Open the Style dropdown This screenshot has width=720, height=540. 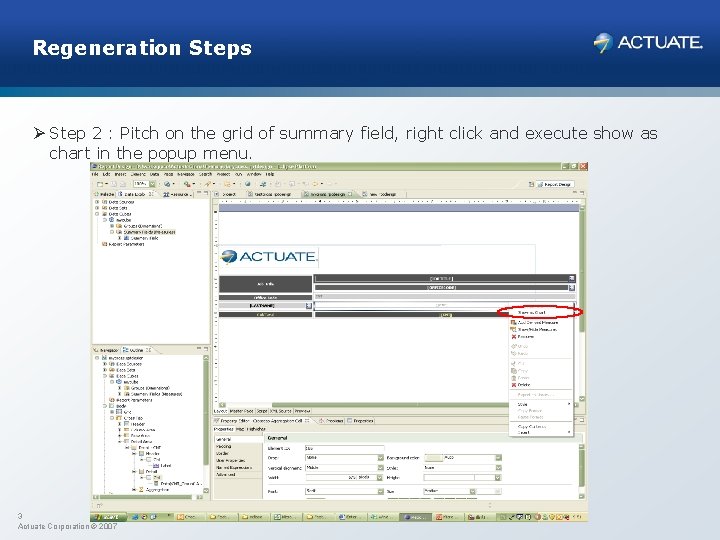498,468
